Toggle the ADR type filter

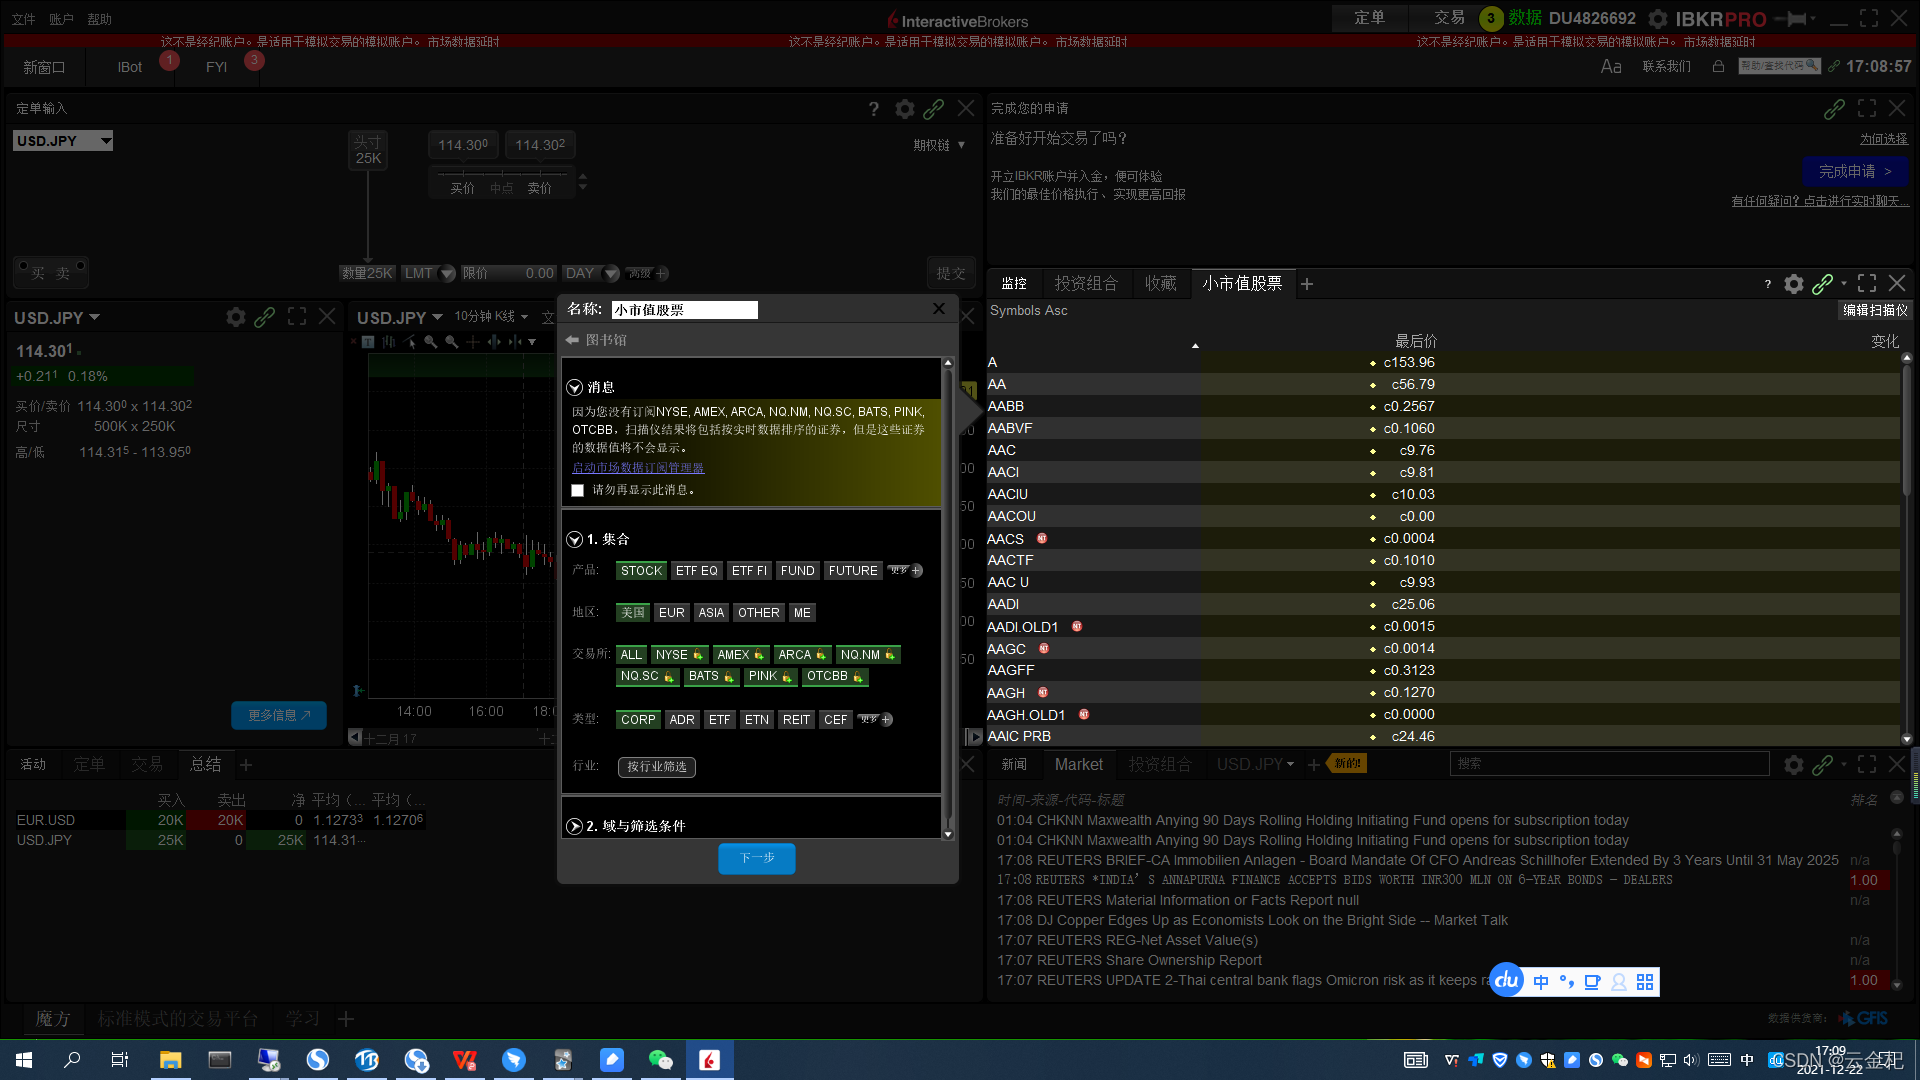pos(682,720)
